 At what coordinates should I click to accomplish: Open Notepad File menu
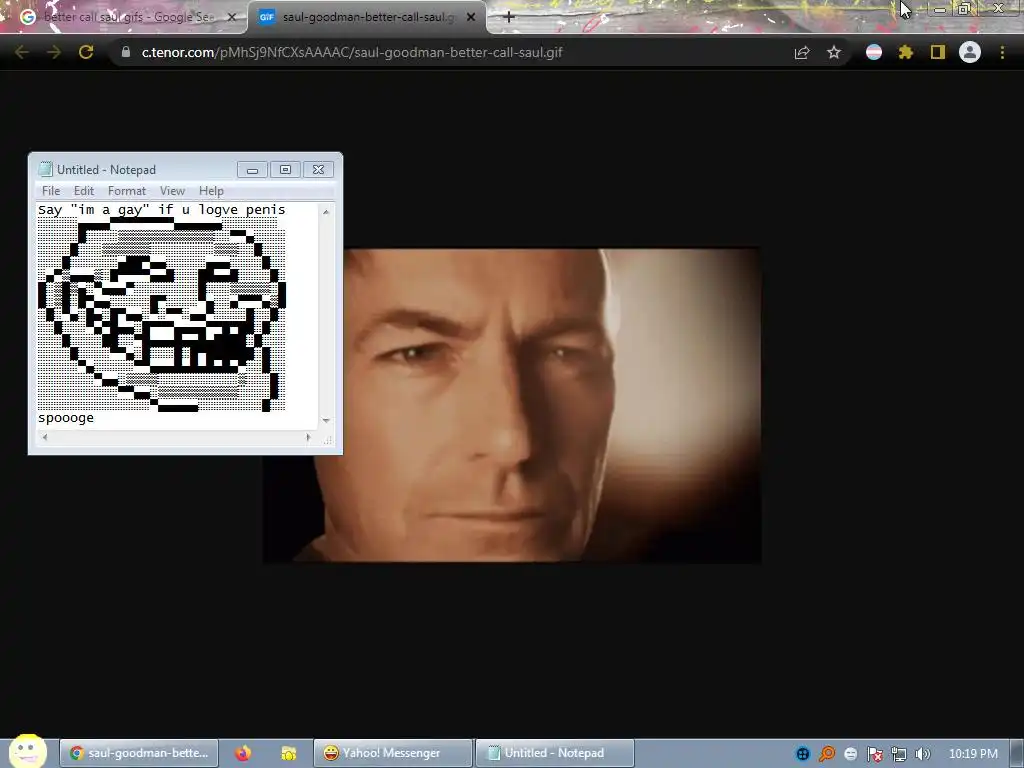(51, 191)
